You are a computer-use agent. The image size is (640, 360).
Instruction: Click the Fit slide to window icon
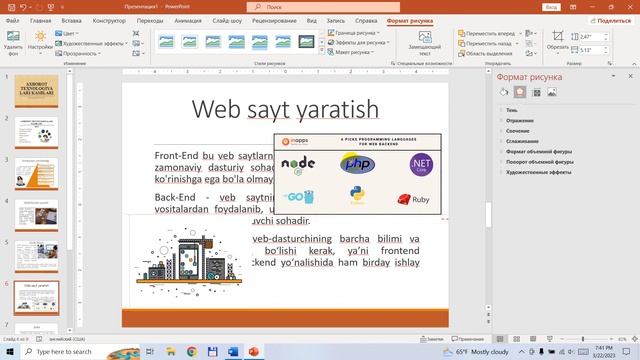coord(634,339)
